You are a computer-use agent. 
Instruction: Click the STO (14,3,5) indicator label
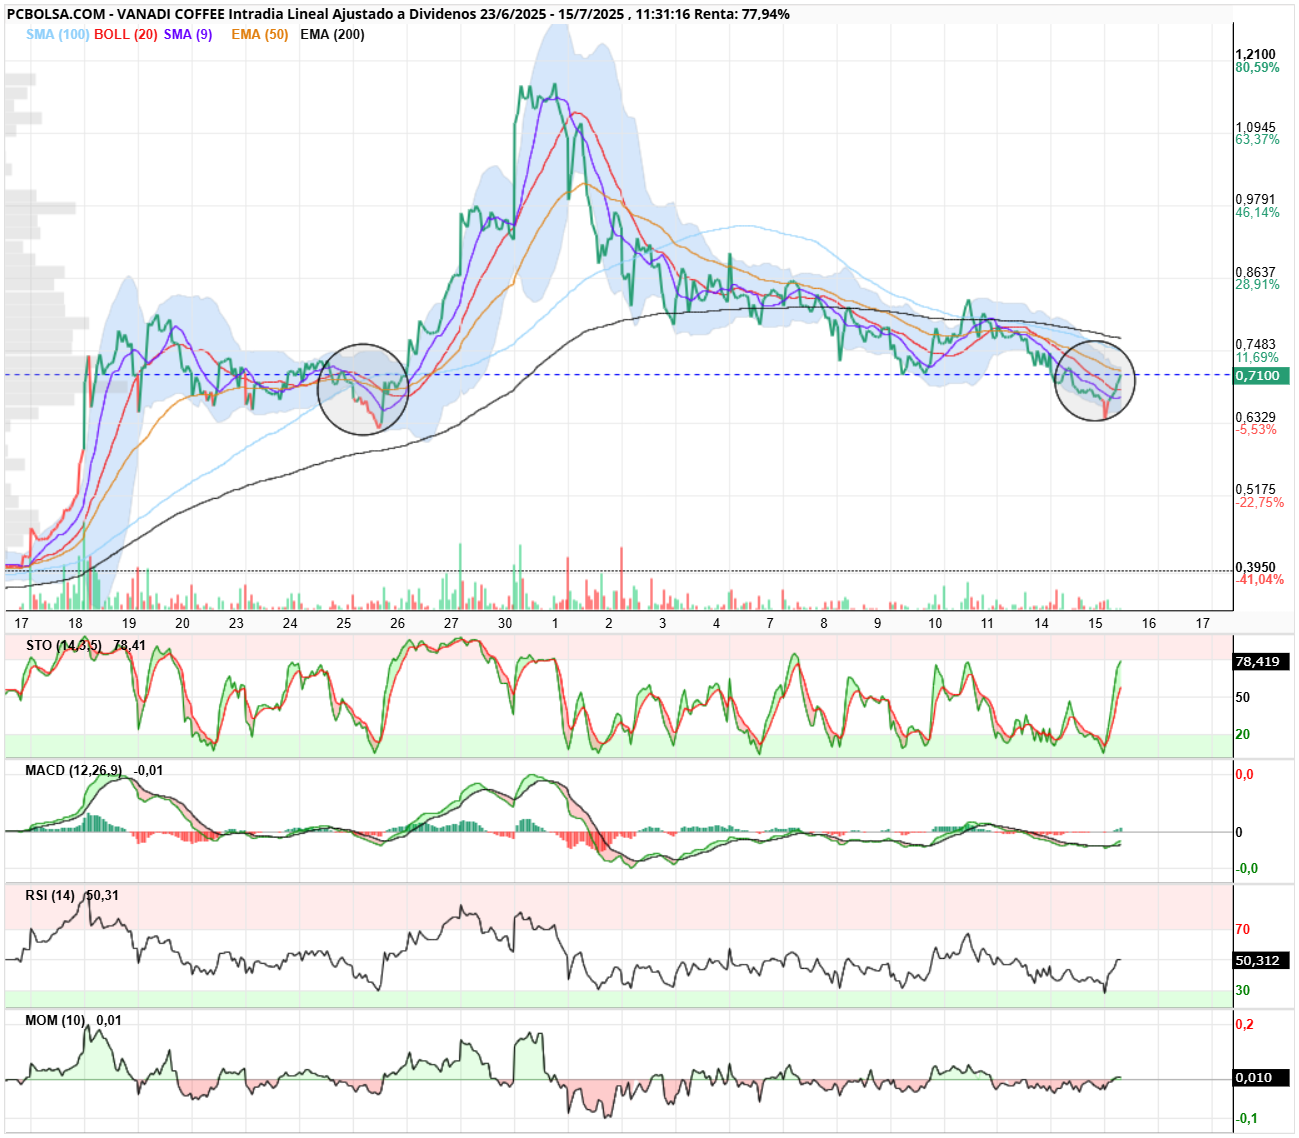pos(64,646)
